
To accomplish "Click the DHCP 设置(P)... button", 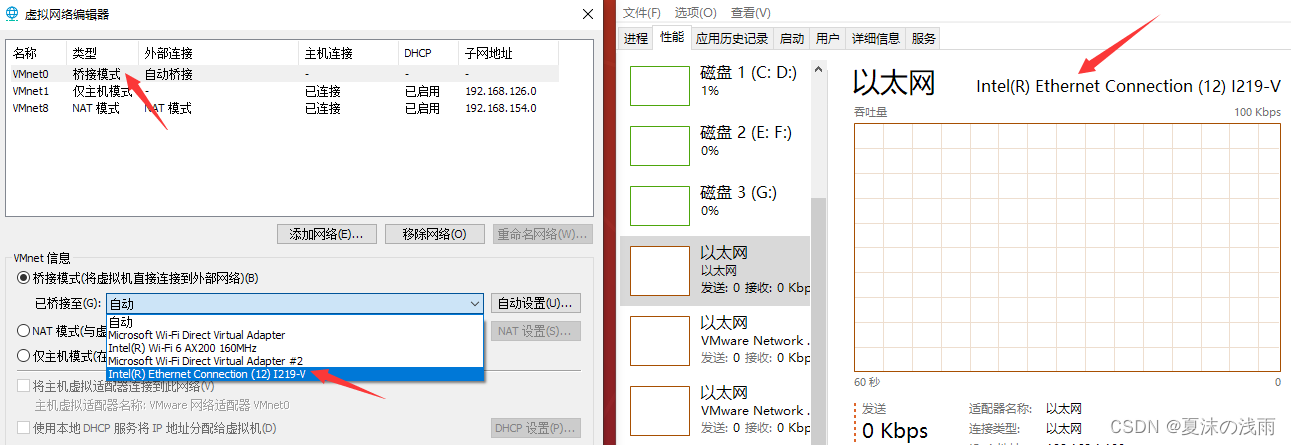I will [536, 428].
